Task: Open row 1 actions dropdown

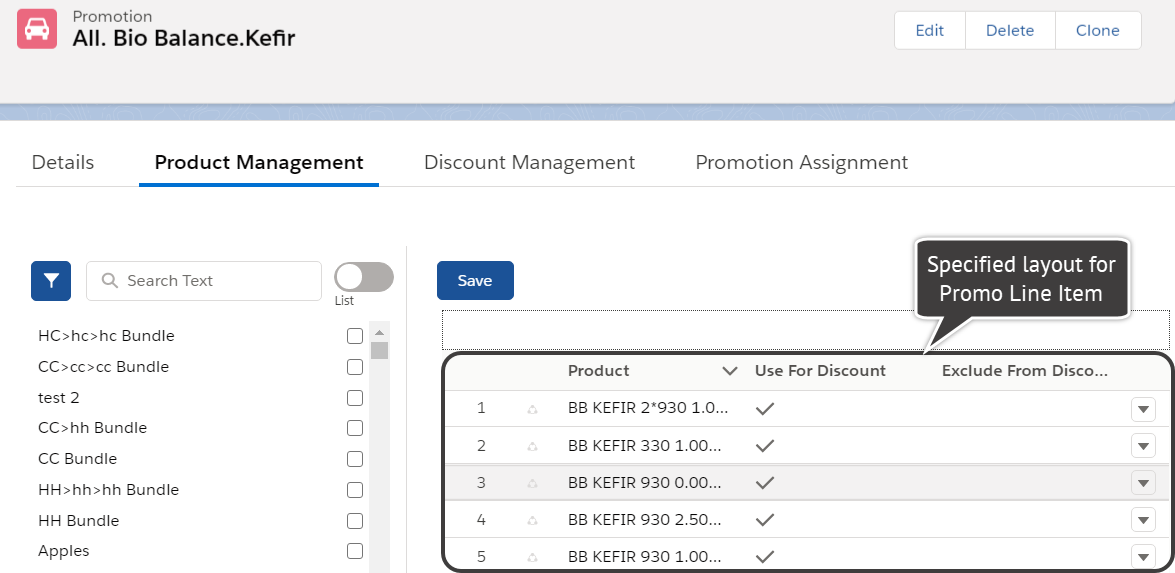Action: [1143, 410]
